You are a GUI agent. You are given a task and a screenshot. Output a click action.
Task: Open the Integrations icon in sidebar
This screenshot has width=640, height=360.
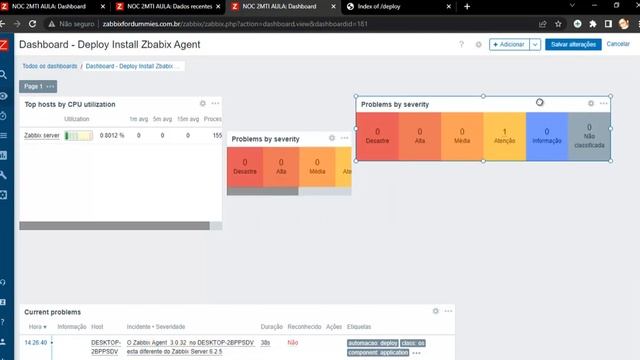3,302
